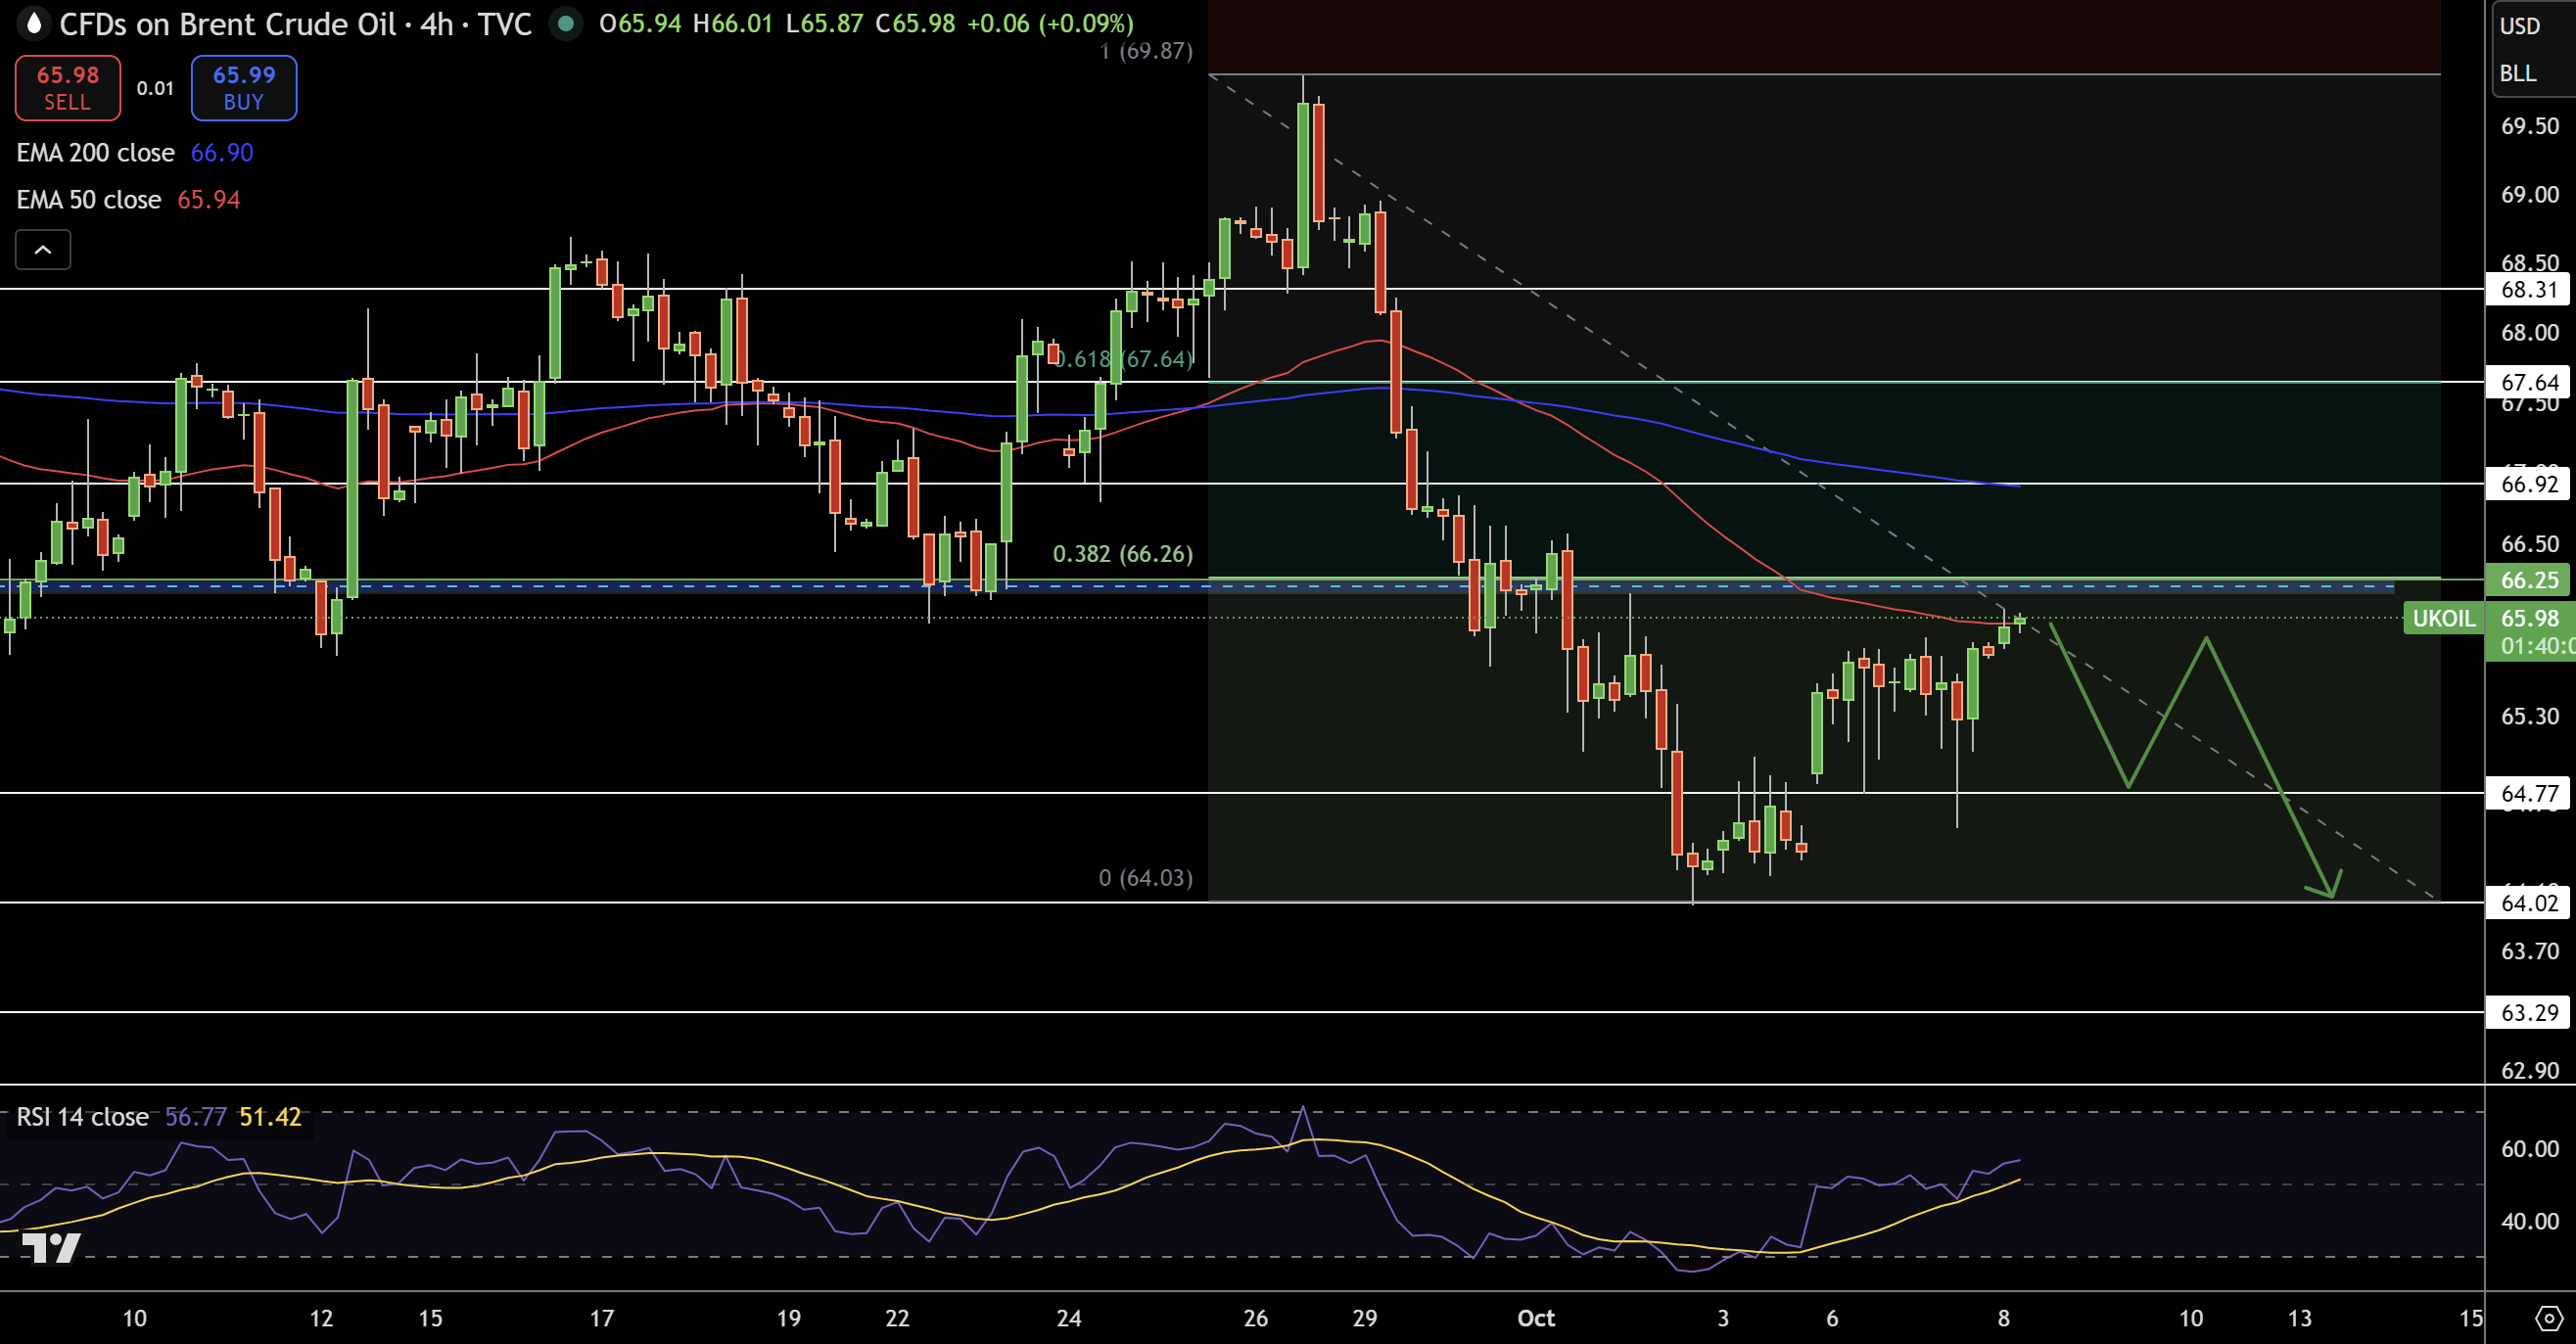This screenshot has height=1344, width=2576.
Task: Select the EMA 200 close indicator legend
Action: [x=96, y=153]
